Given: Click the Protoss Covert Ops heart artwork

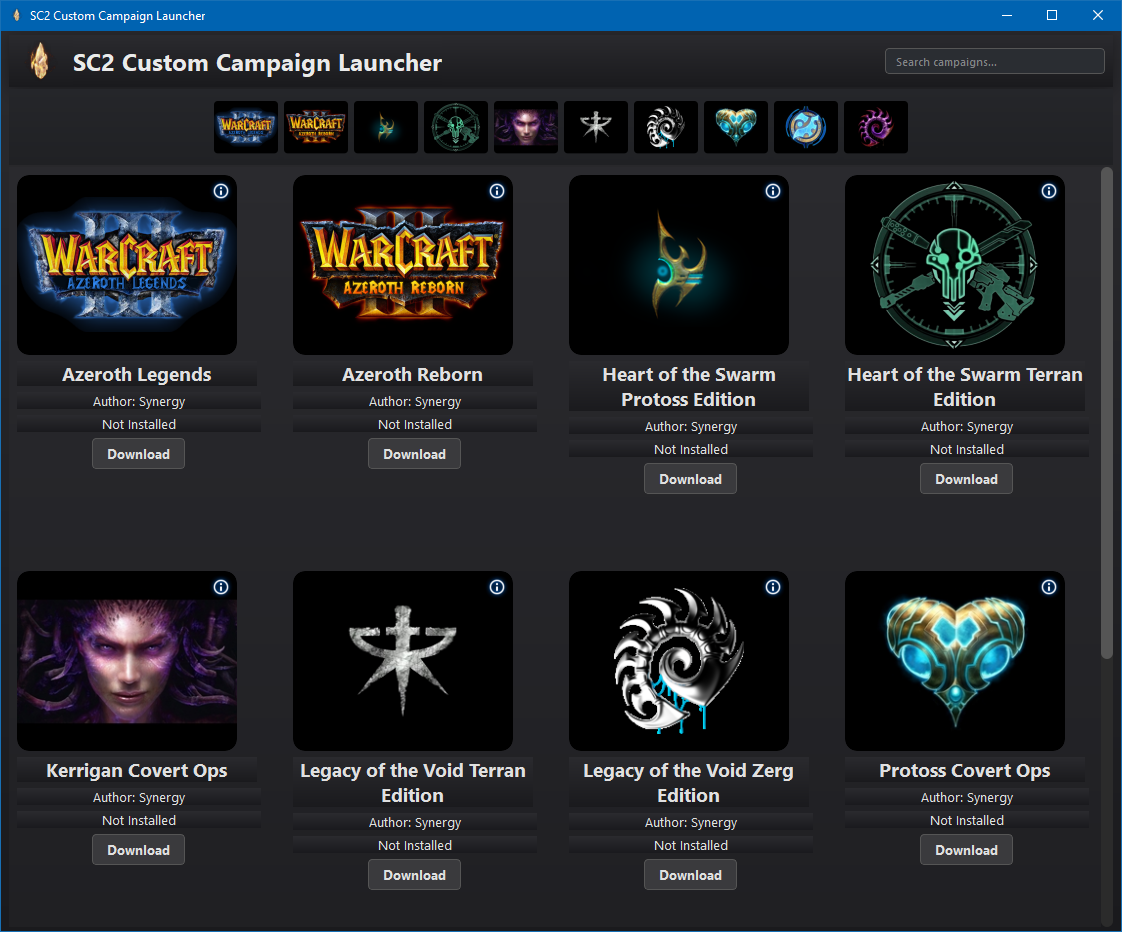Looking at the screenshot, I should point(955,661).
